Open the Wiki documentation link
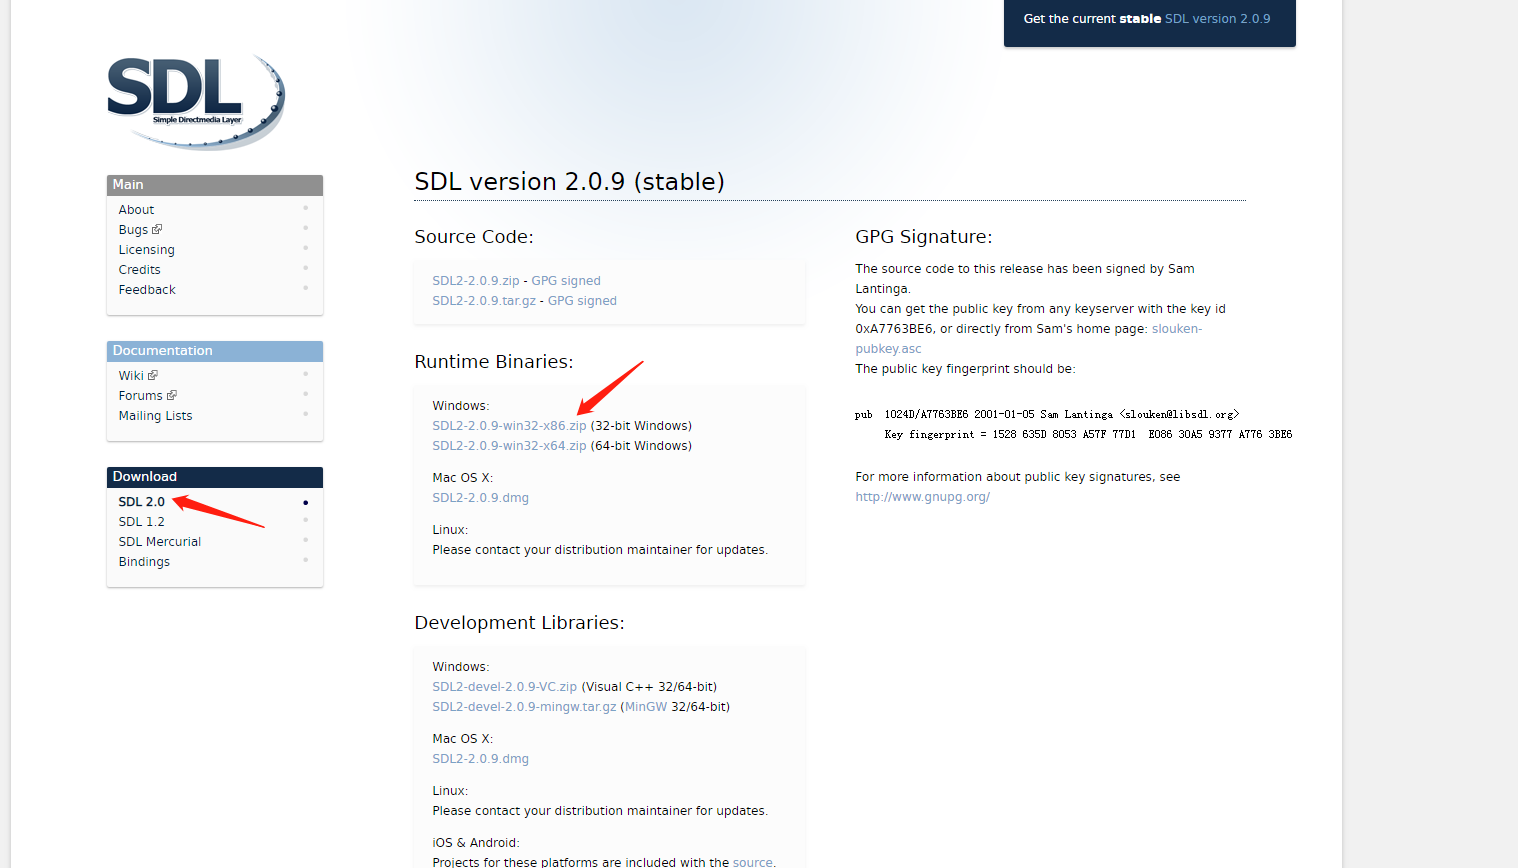The height and width of the screenshot is (868, 1518). [131, 376]
